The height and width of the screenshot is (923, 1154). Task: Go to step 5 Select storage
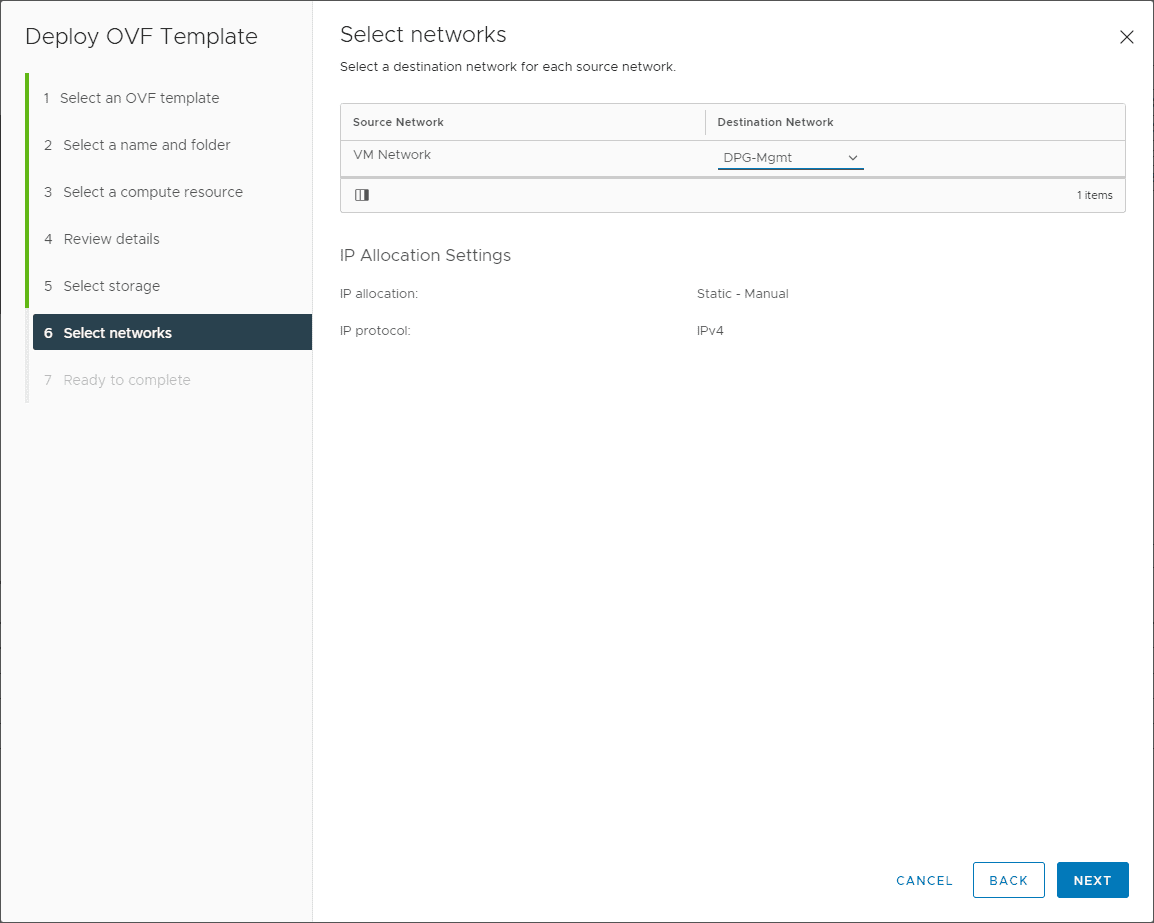click(111, 286)
